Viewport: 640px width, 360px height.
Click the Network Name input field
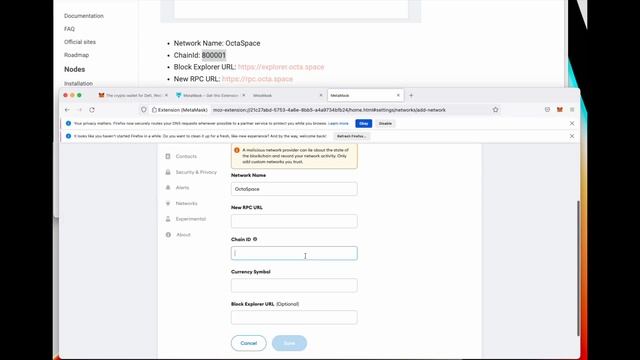click(294, 189)
